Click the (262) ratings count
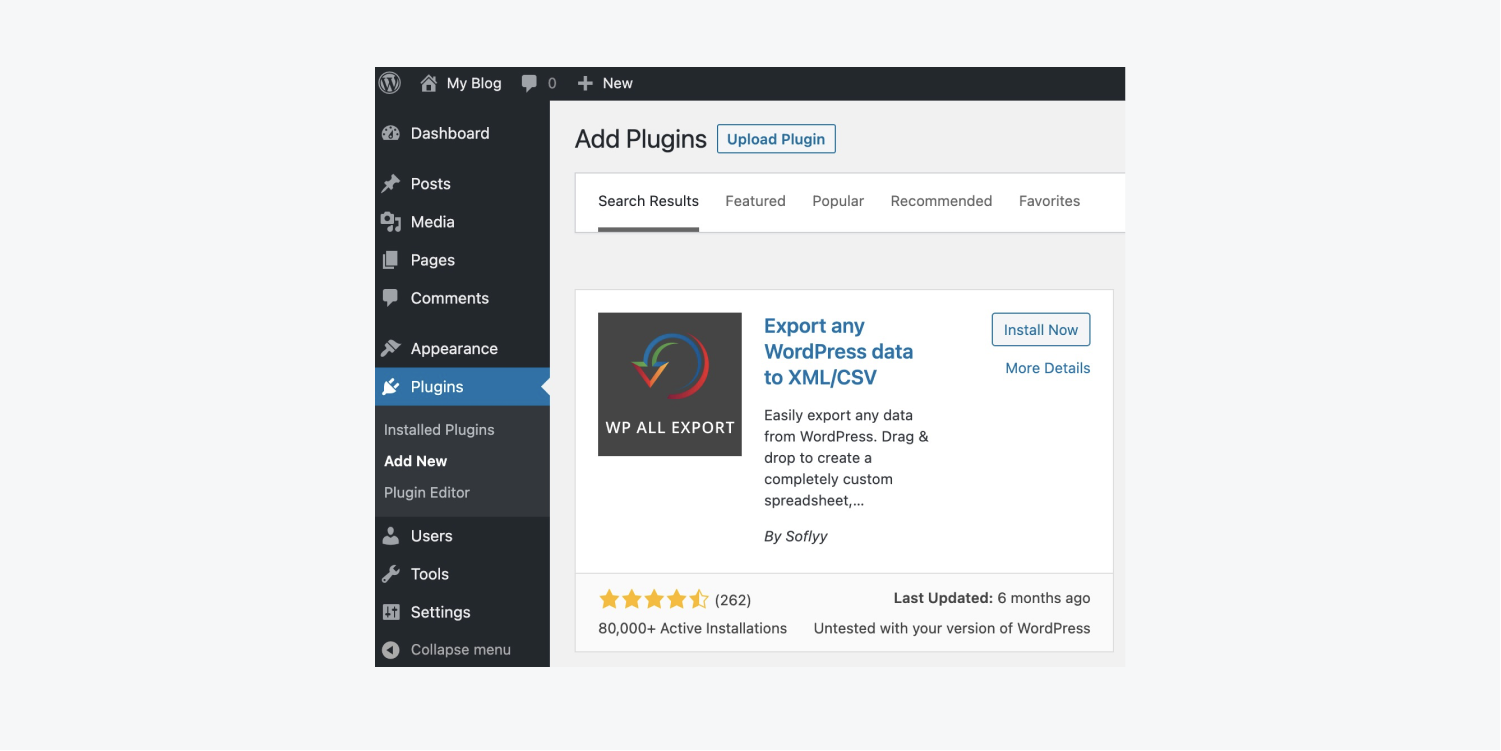Screen dimensions: 1501x751 [x=733, y=600]
